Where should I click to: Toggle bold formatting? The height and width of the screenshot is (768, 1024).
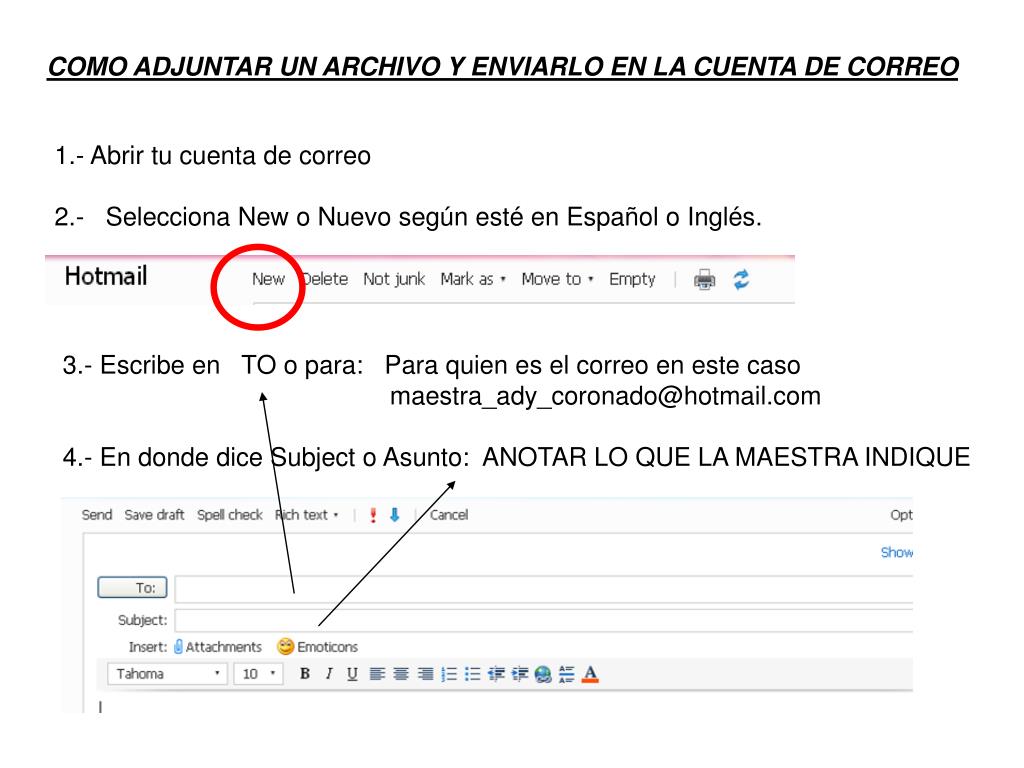(305, 673)
